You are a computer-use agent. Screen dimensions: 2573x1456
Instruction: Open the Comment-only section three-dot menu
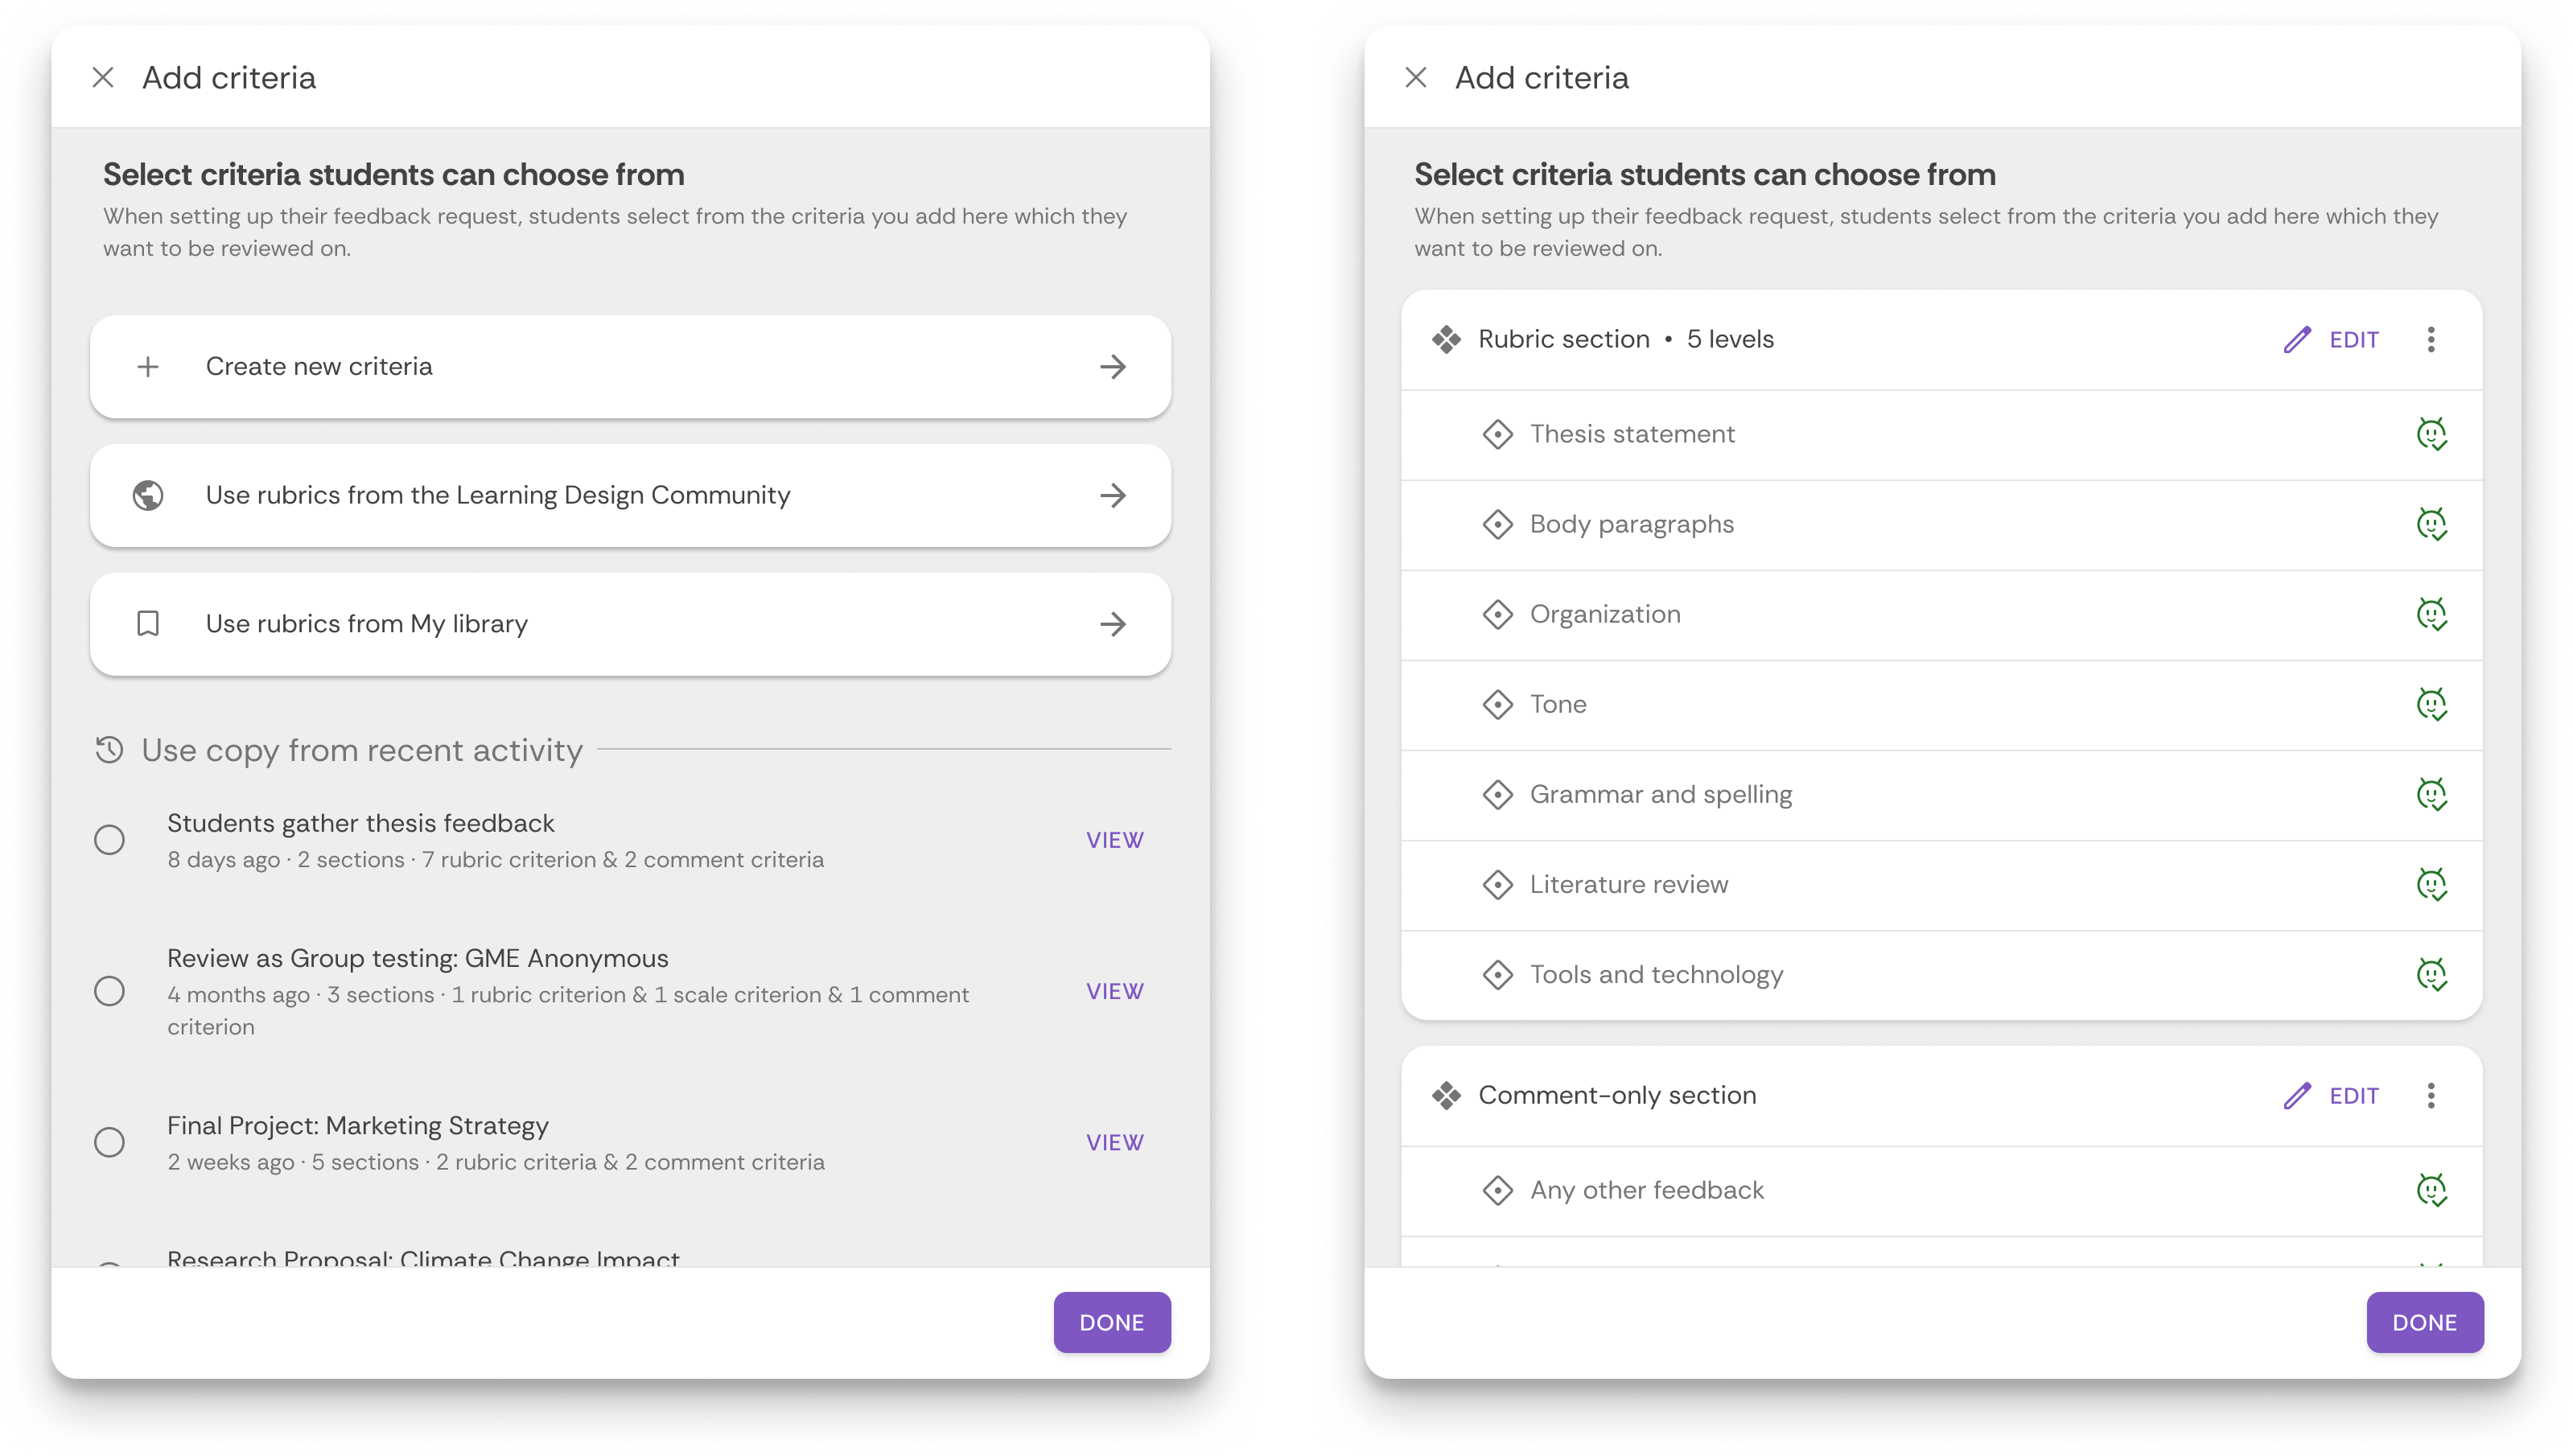coord(2431,1096)
